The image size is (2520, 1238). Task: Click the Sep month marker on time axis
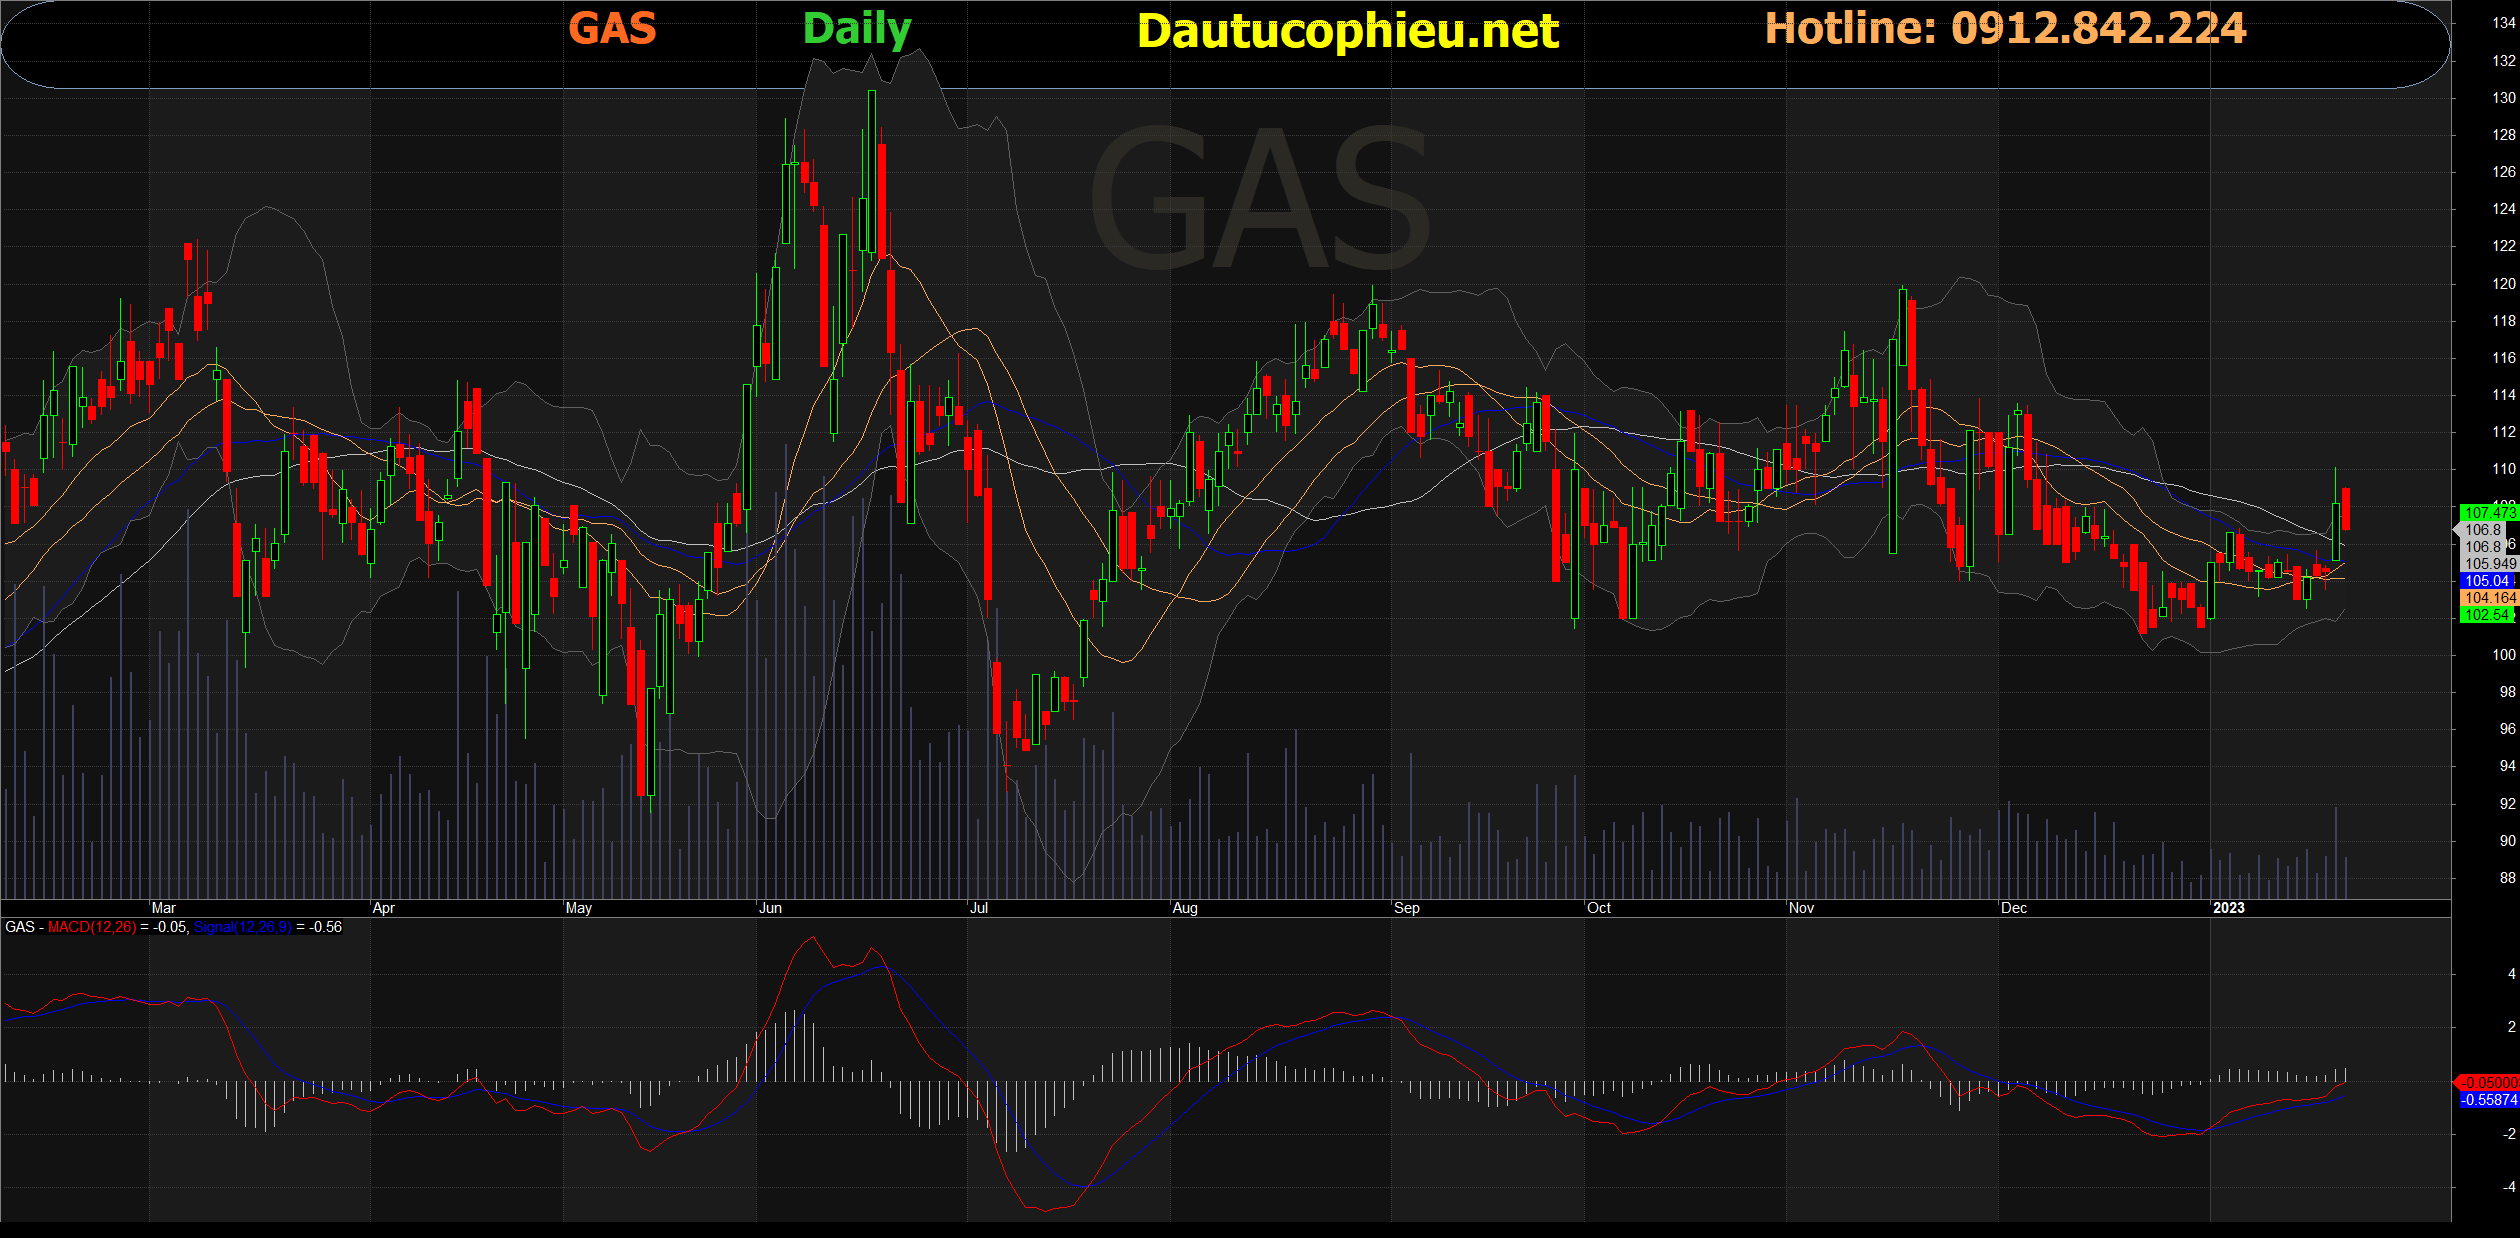(x=1406, y=908)
